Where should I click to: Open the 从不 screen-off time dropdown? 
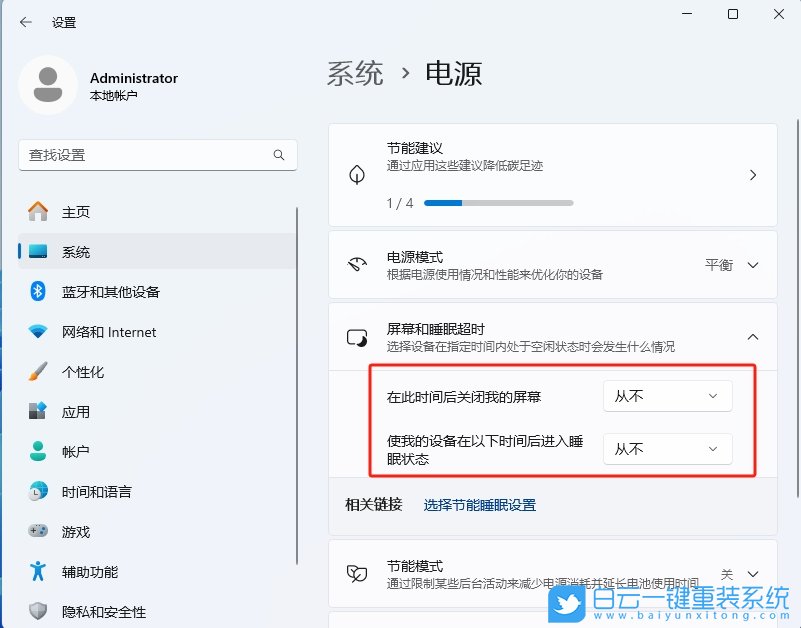coord(666,396)
